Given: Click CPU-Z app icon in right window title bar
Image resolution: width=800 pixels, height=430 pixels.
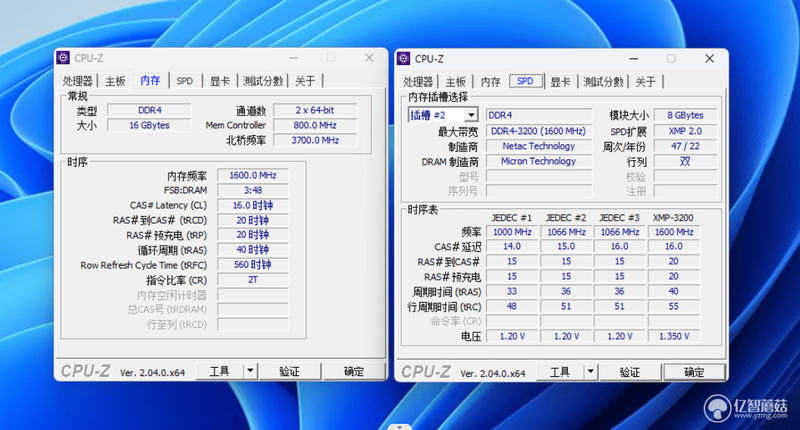Looking at the screenshot, I should click(404, 59).
